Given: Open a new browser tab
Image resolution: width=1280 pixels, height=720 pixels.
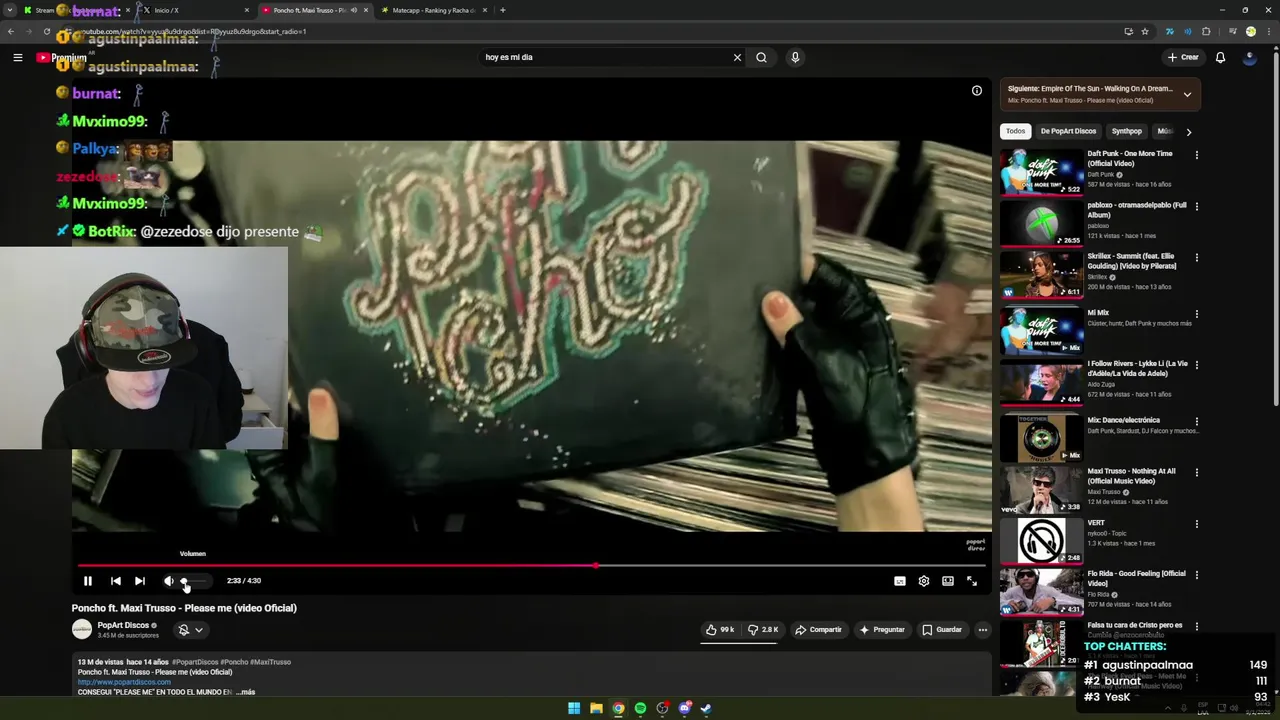Looking at the screenshot, I should pos(502,10).
